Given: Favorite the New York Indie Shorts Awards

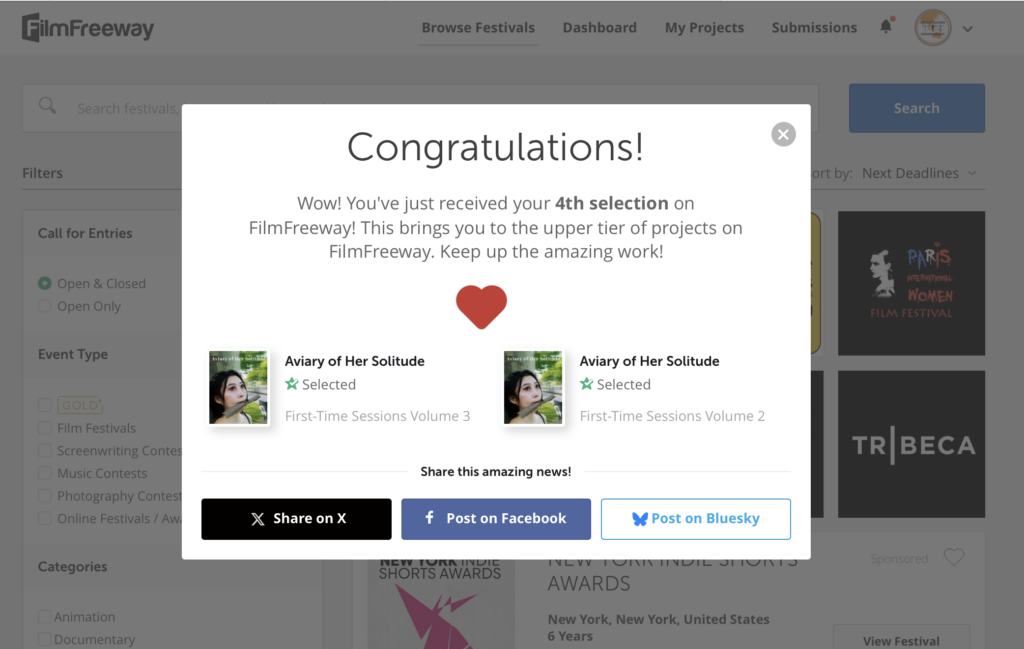Looking at the screenshot, I should [x=954, y=558].
